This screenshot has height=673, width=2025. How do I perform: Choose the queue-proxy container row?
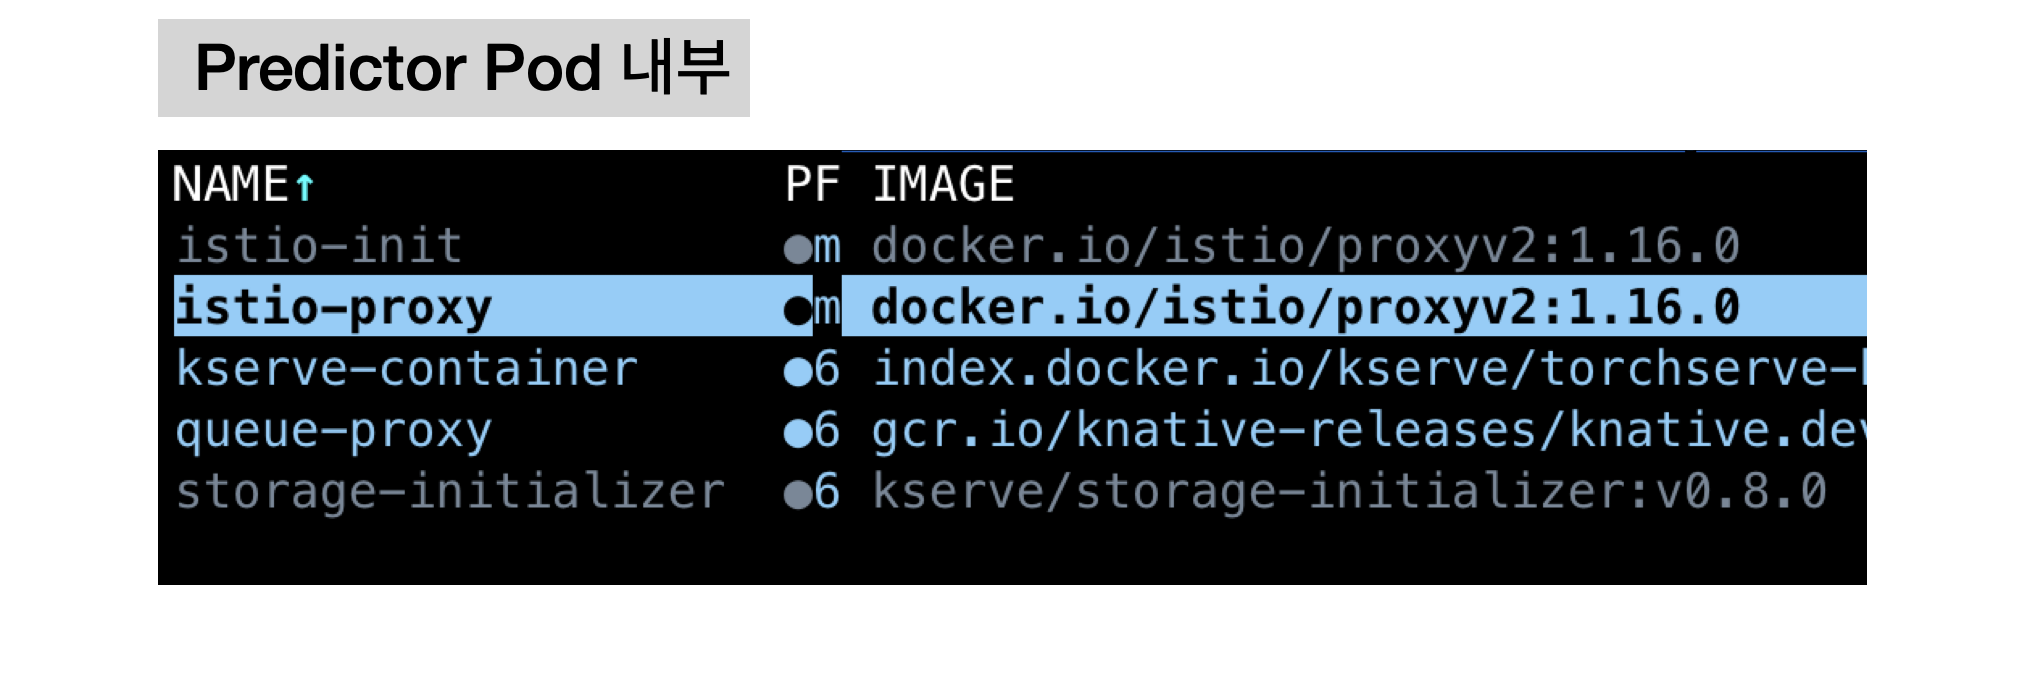tap(1012, 430)
